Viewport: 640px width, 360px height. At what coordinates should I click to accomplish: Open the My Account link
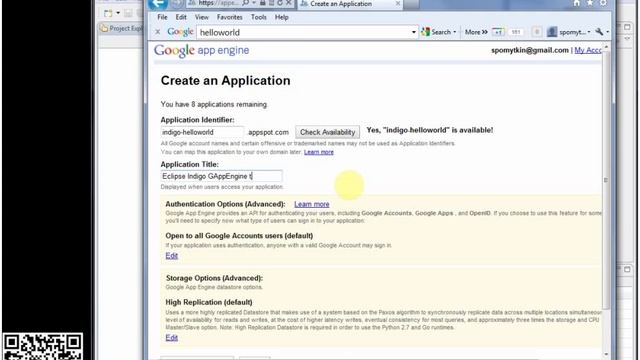click(588, 50)
